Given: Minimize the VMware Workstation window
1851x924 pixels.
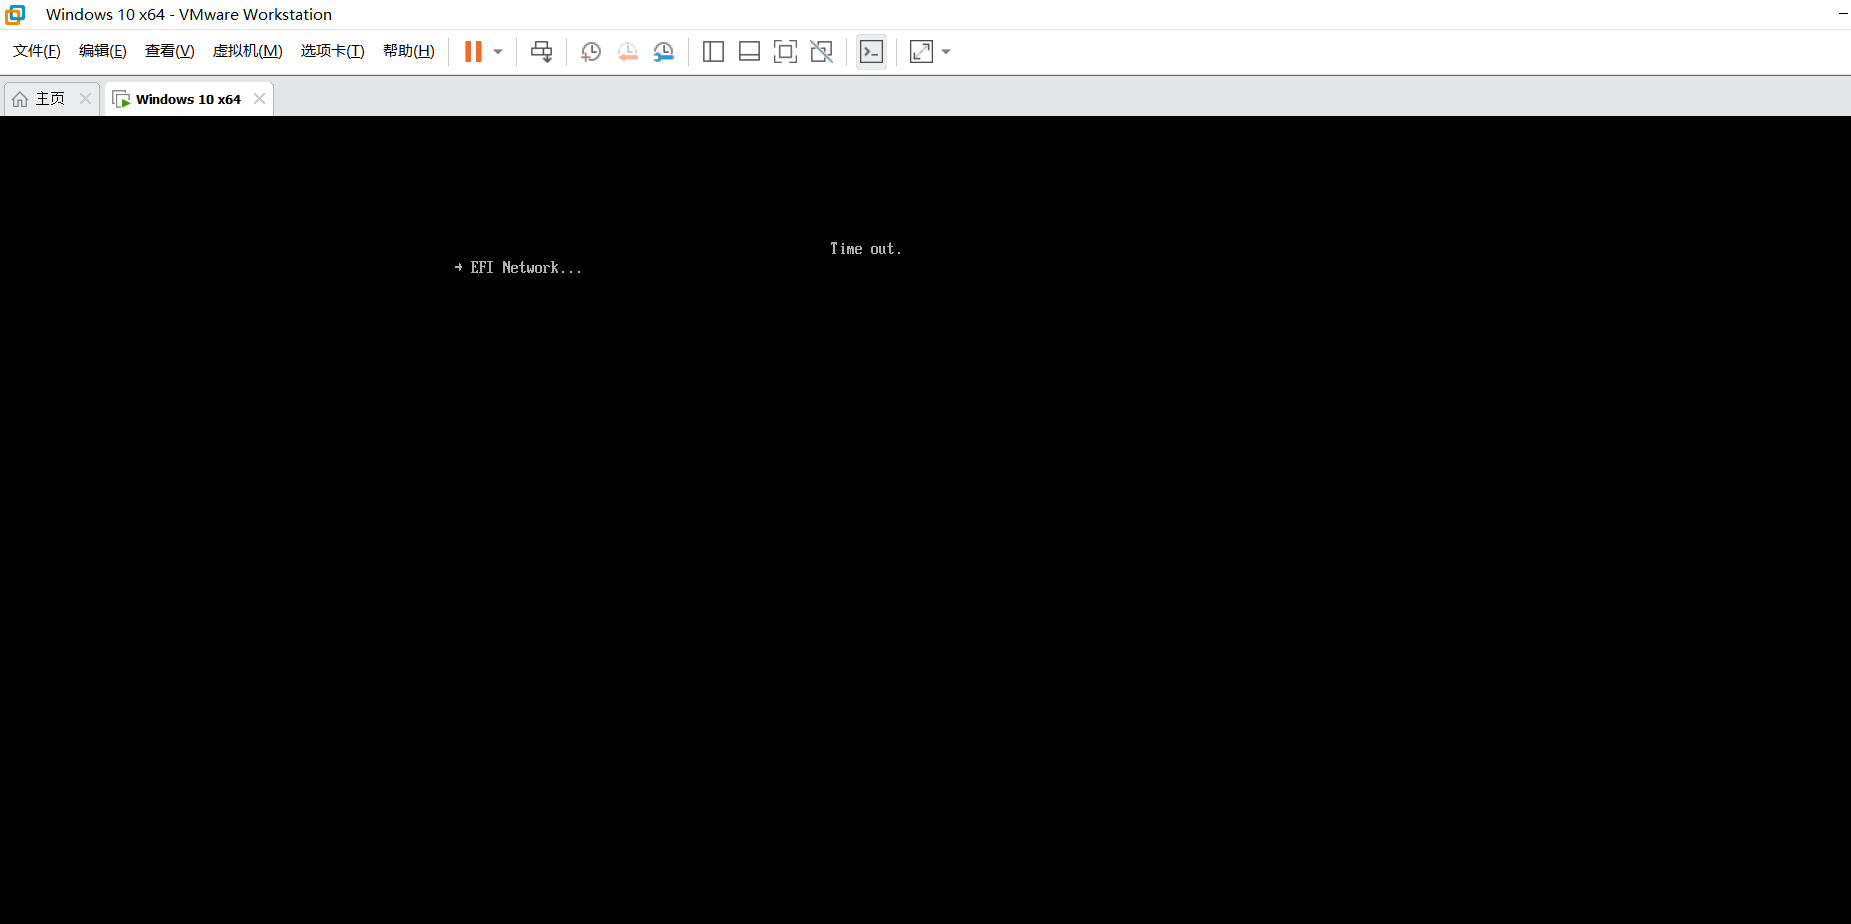Looking at the screenshot, I should 1843,14.
